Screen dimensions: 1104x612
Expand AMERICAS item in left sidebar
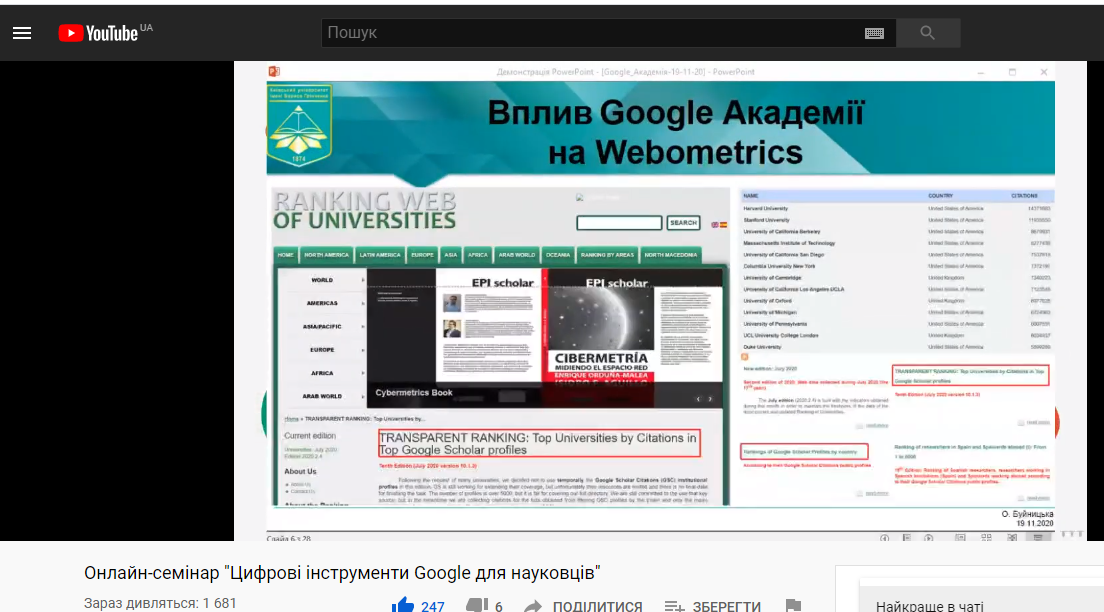point(322,304)
